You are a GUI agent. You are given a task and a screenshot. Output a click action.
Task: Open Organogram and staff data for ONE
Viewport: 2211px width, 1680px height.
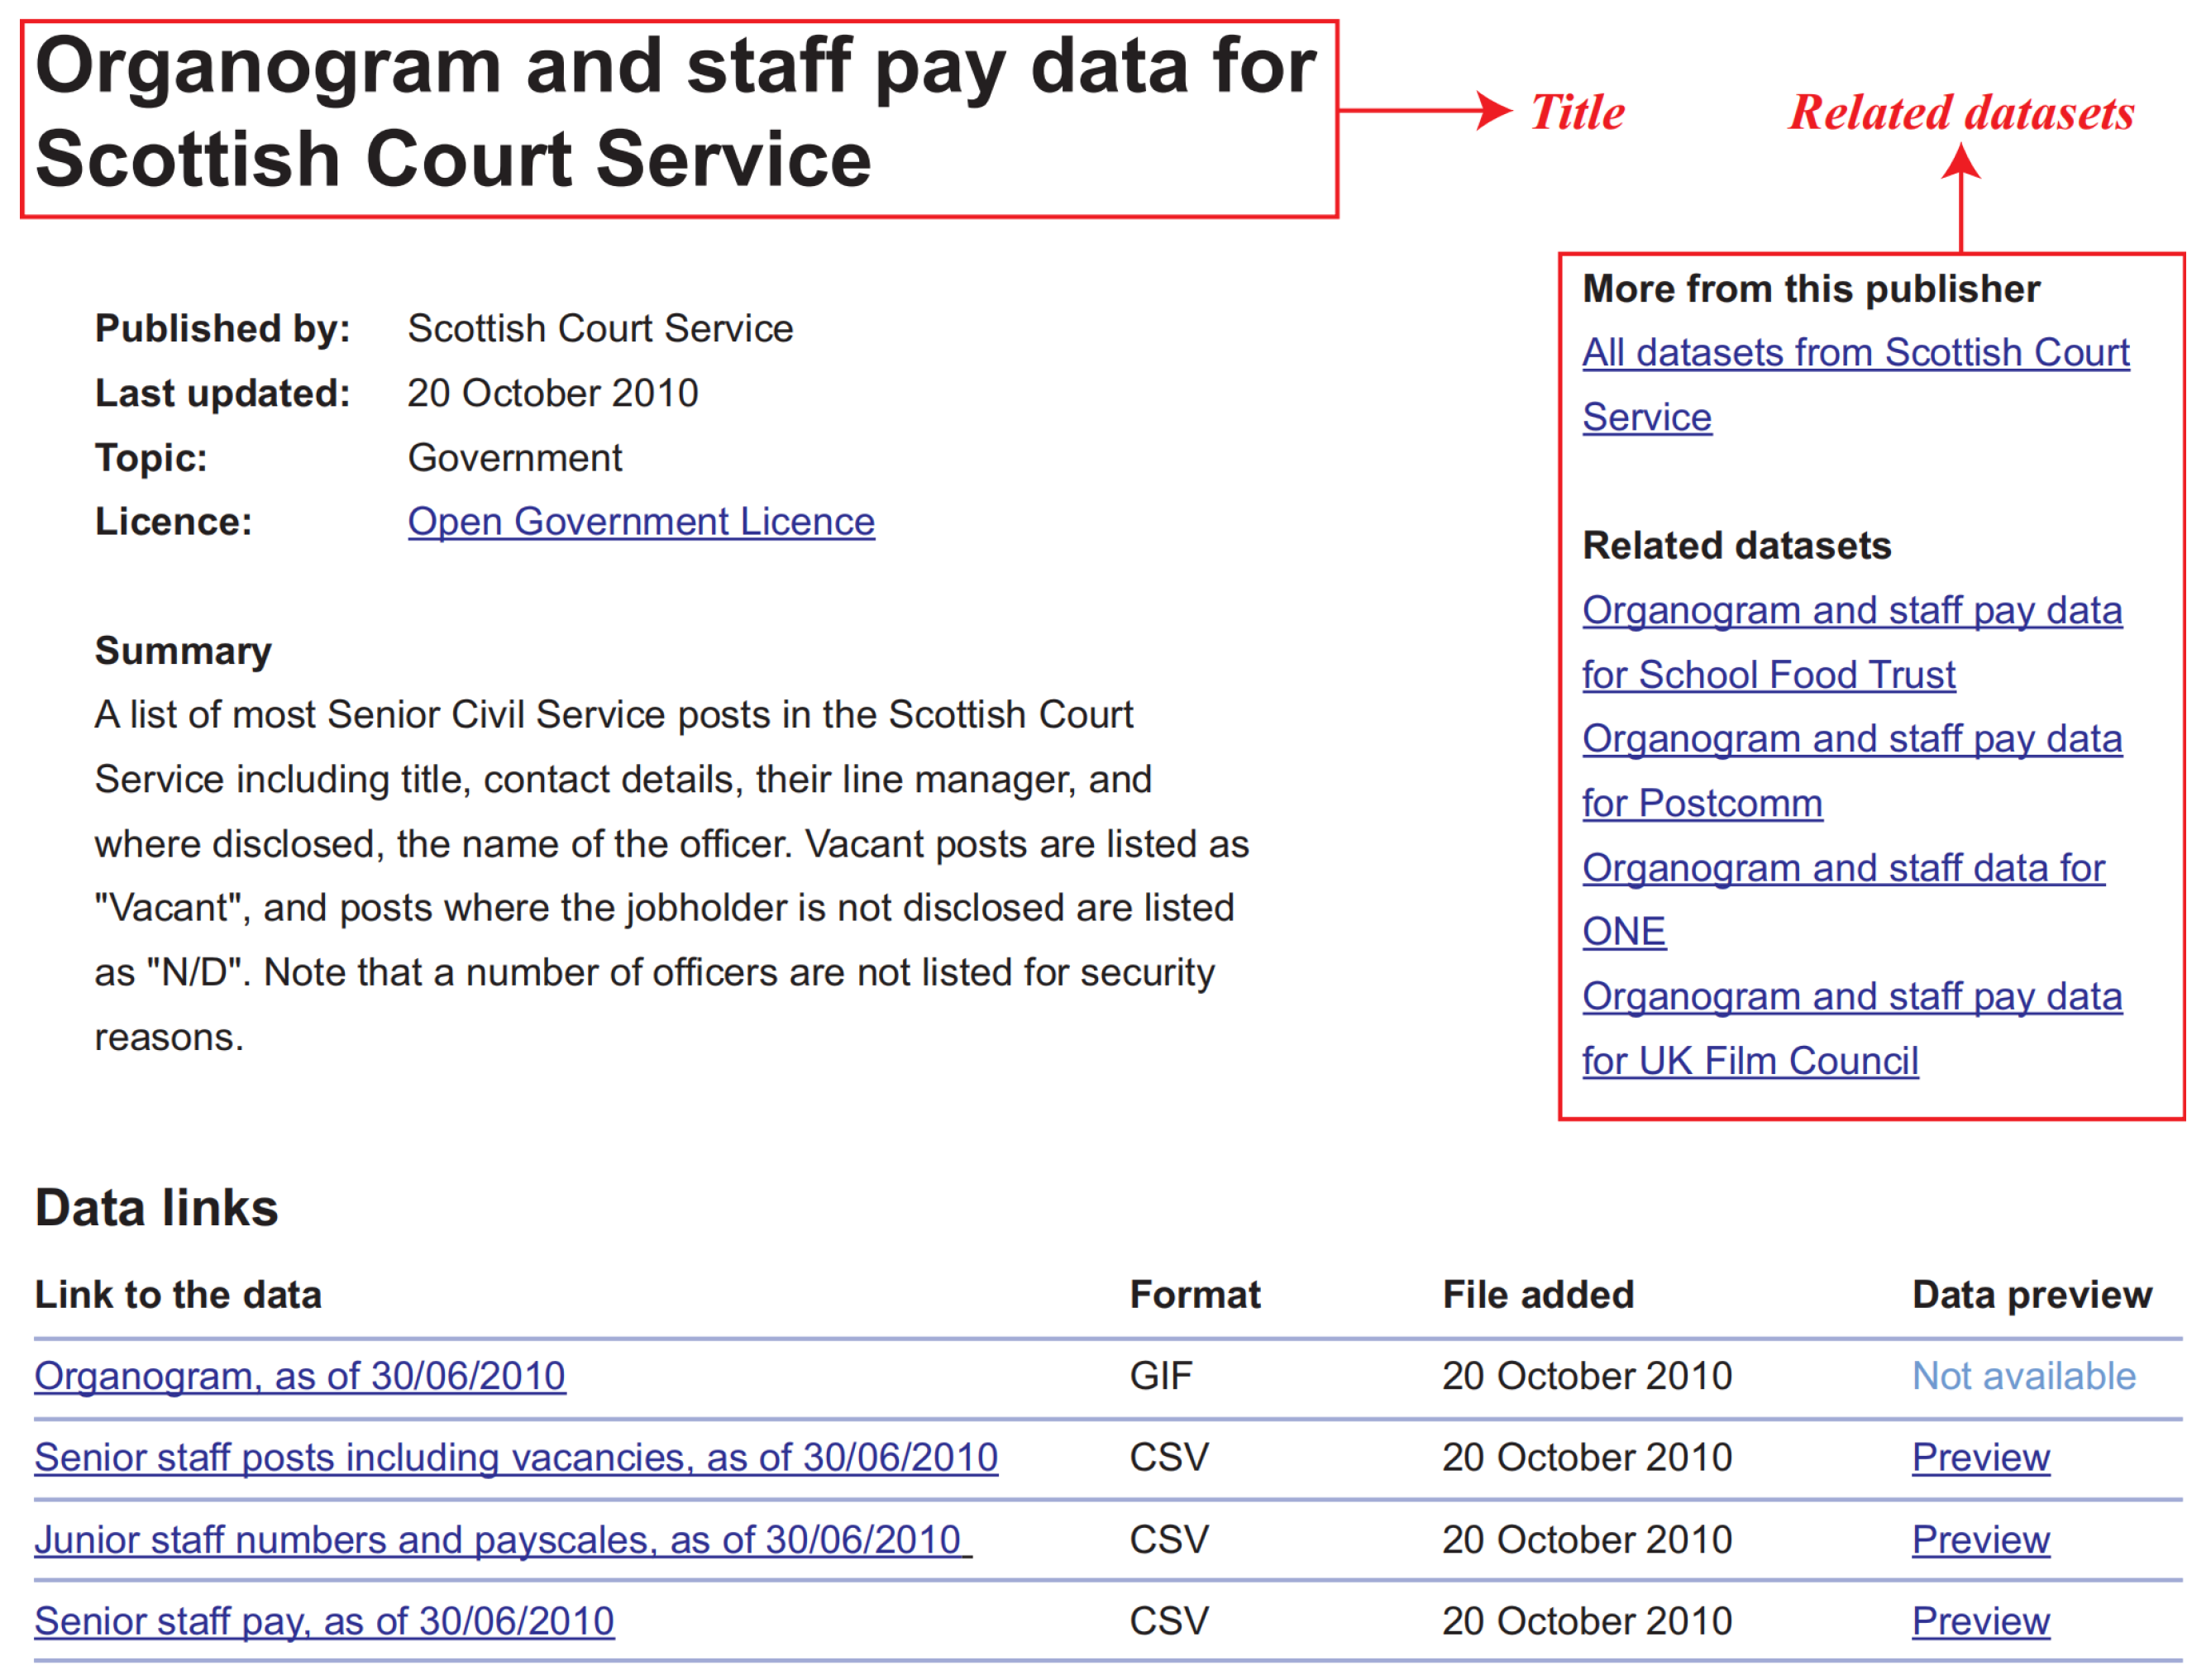tap(1843, 868)
